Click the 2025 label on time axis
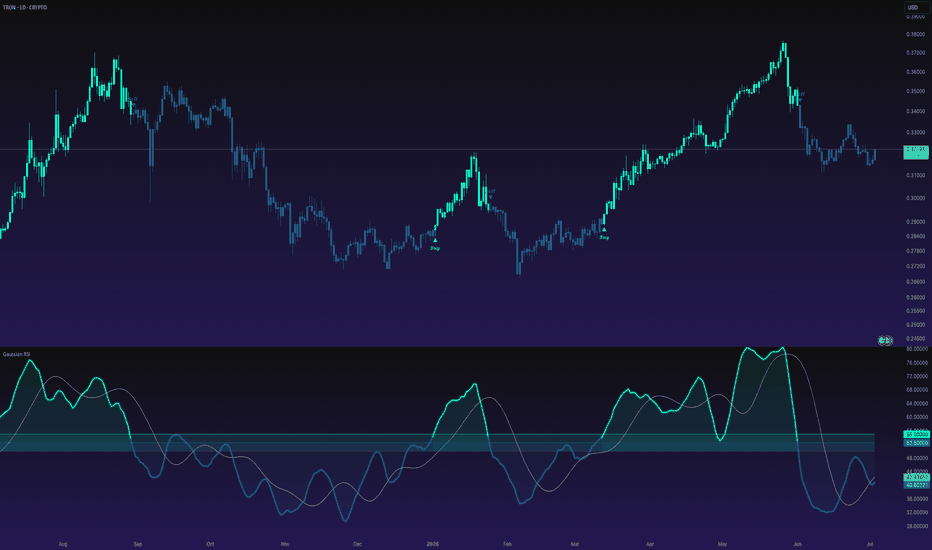The width and height of the screenshot is (932, 550). [433, 544]
